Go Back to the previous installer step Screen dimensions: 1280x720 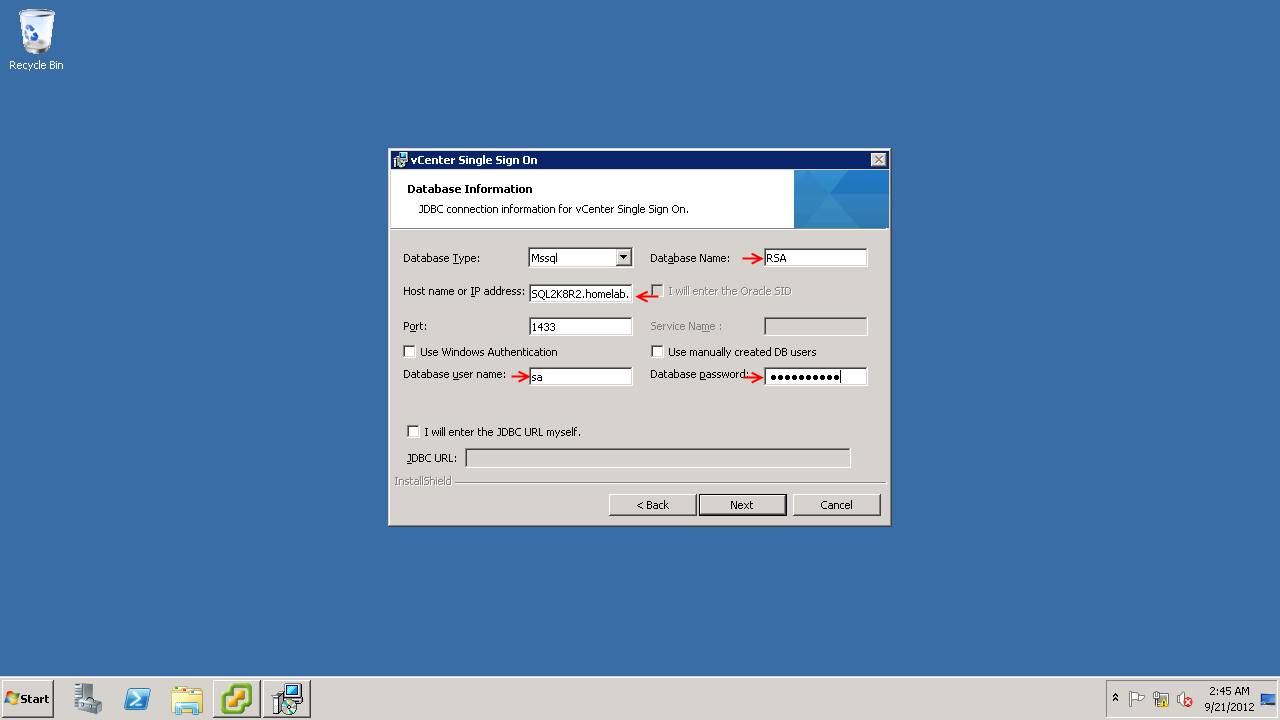pos(652,505)
